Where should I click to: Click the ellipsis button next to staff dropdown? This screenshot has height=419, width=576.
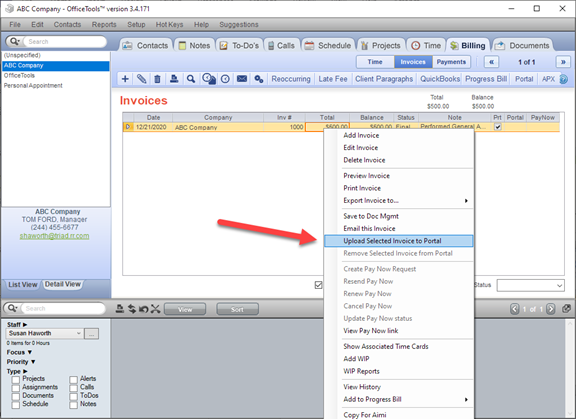coord(91,333)
